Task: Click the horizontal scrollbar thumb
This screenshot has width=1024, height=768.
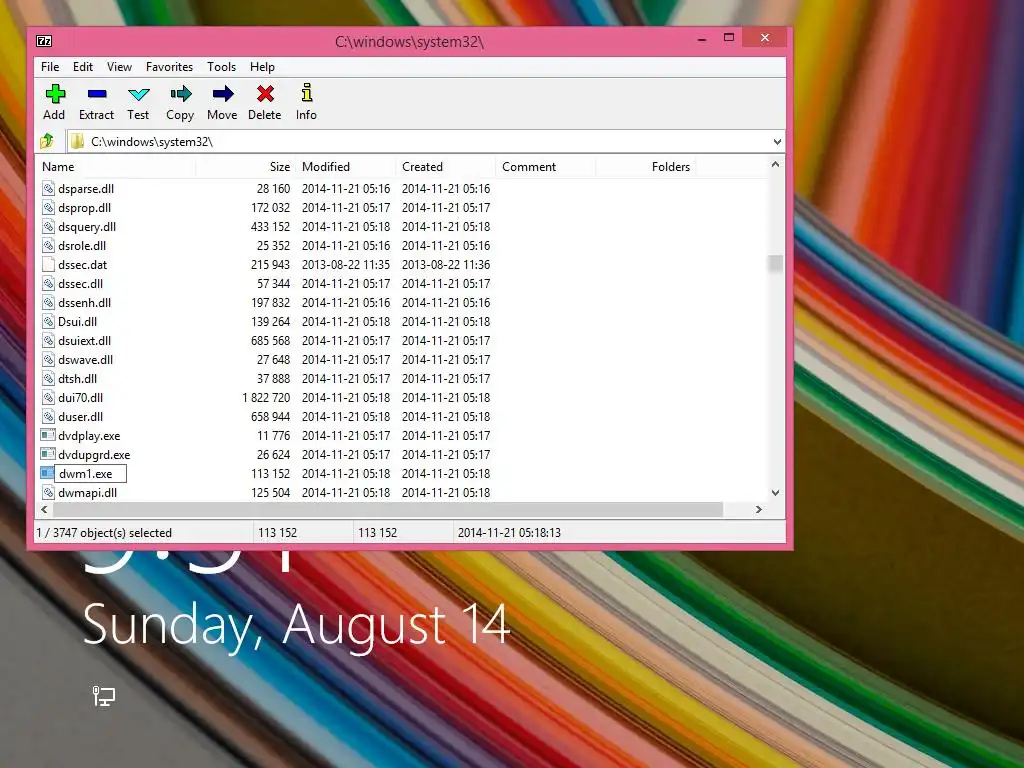Action: coord(388,509)
